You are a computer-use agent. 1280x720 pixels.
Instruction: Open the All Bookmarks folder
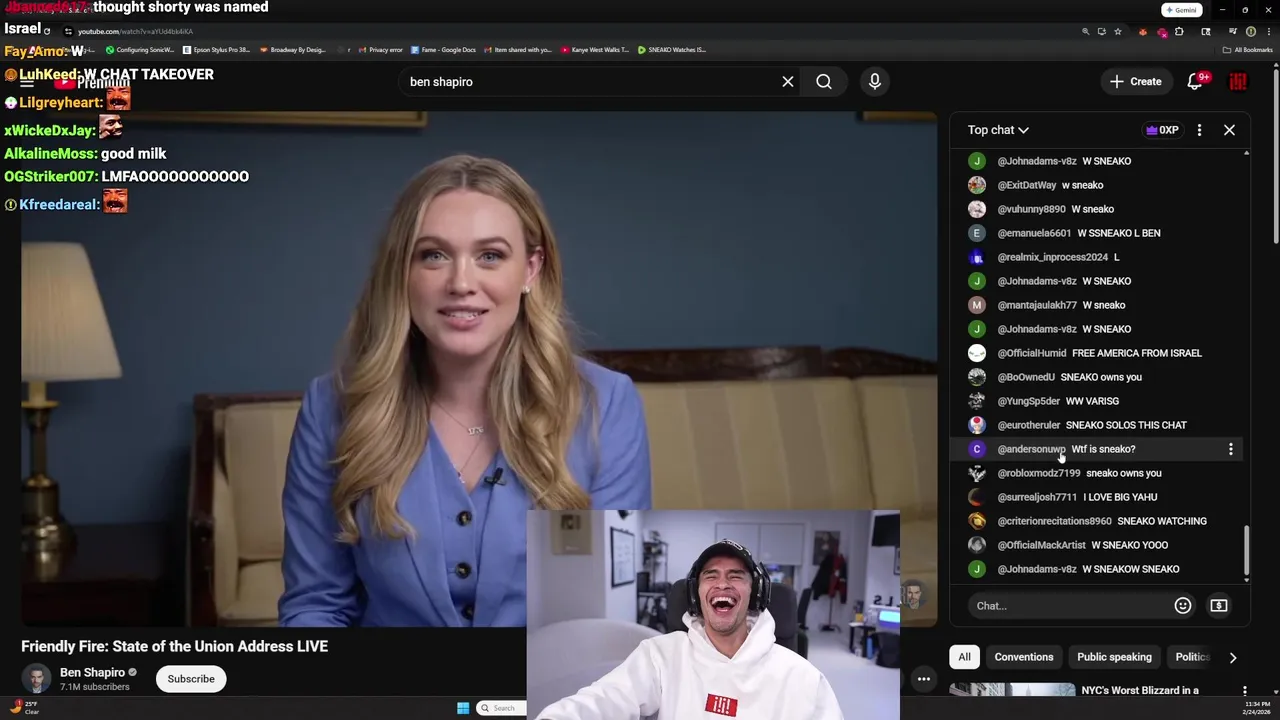[x=1247, y=50]
